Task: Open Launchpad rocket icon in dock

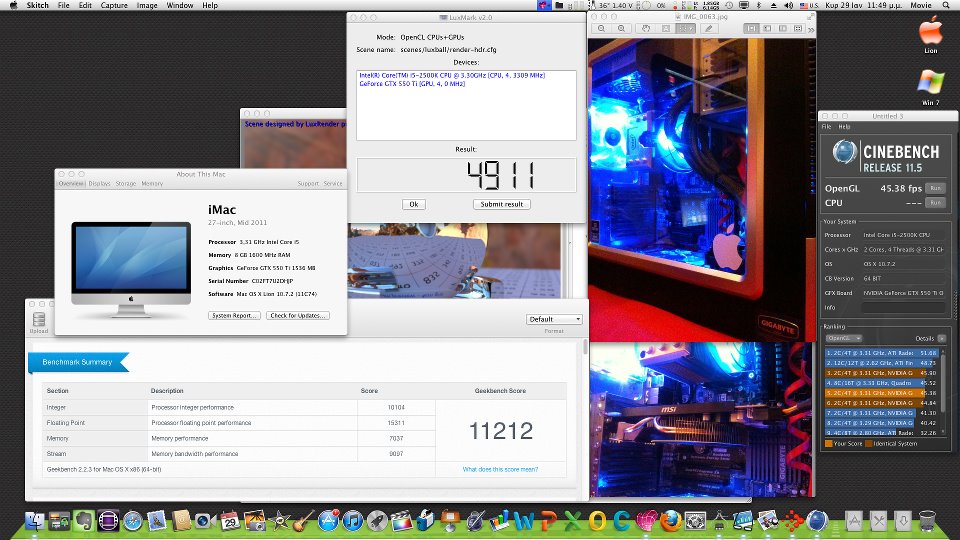Action: point(377,520)
